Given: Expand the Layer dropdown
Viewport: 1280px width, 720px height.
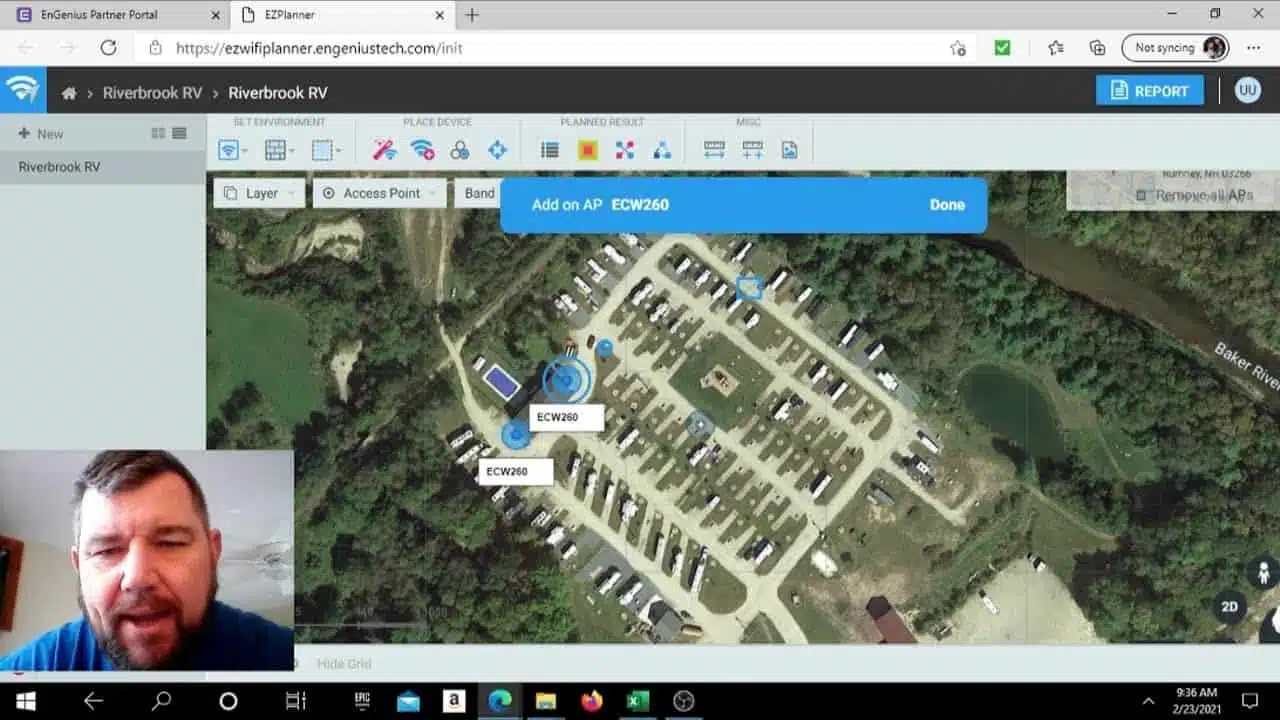Looking at the screenshot, I should click(259, 193).
